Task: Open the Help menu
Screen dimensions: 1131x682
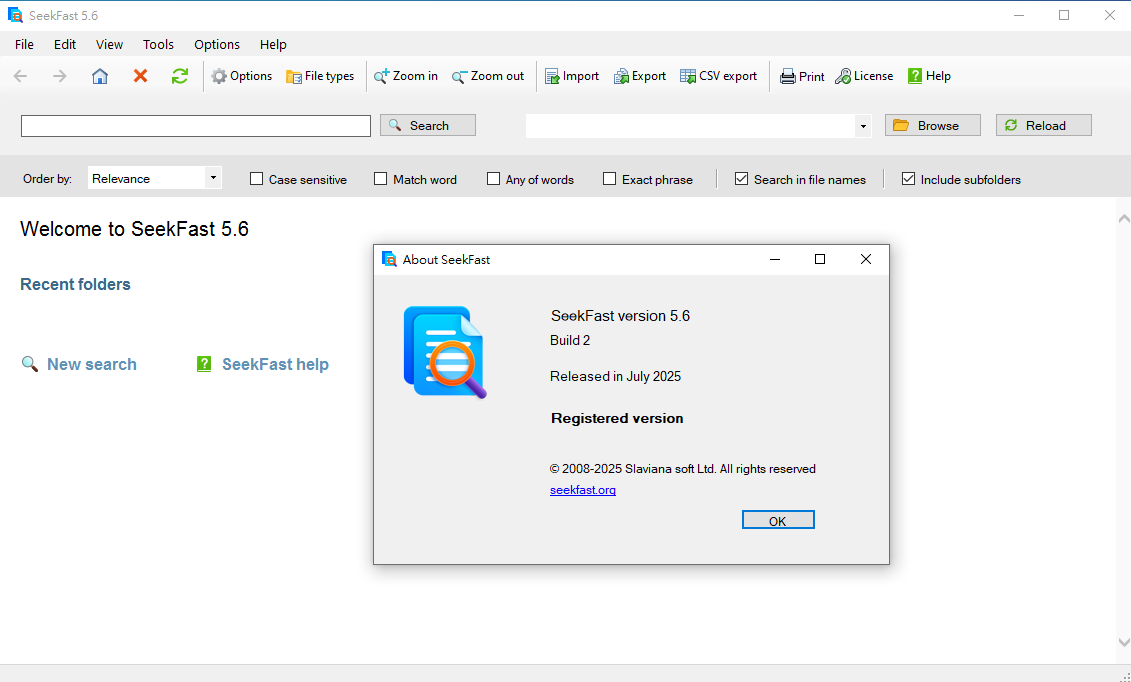Action: 273,44
